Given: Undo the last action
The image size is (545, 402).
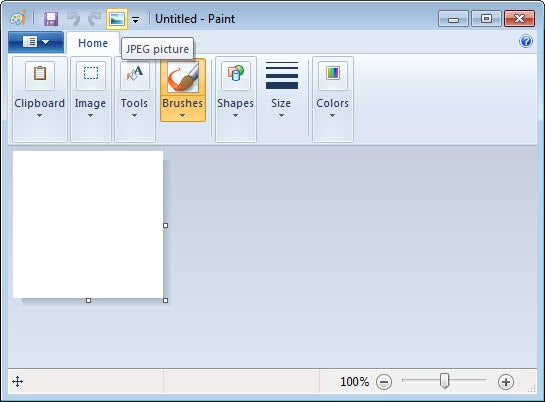Looking at the screenshot, I should tap(73, 19).
